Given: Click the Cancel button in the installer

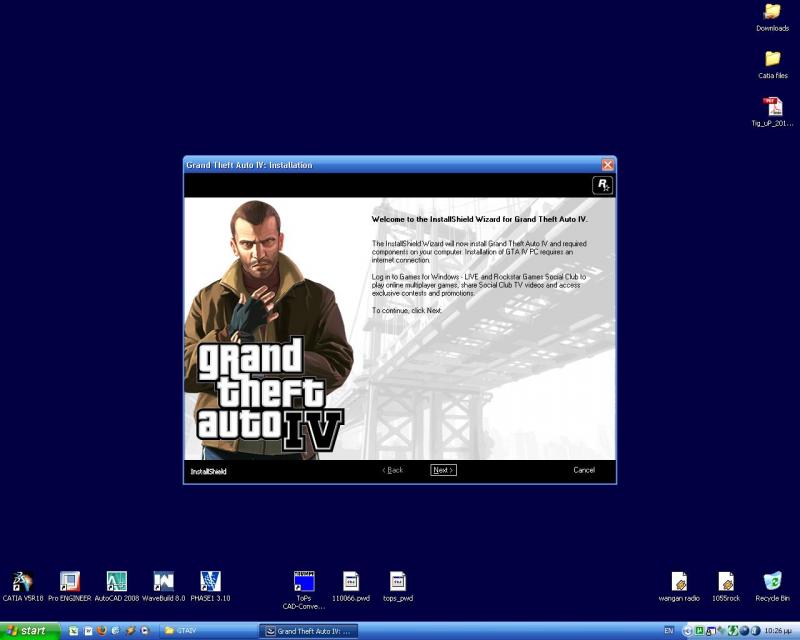Looking at the screenshot, I should click(x=584, y=470).
